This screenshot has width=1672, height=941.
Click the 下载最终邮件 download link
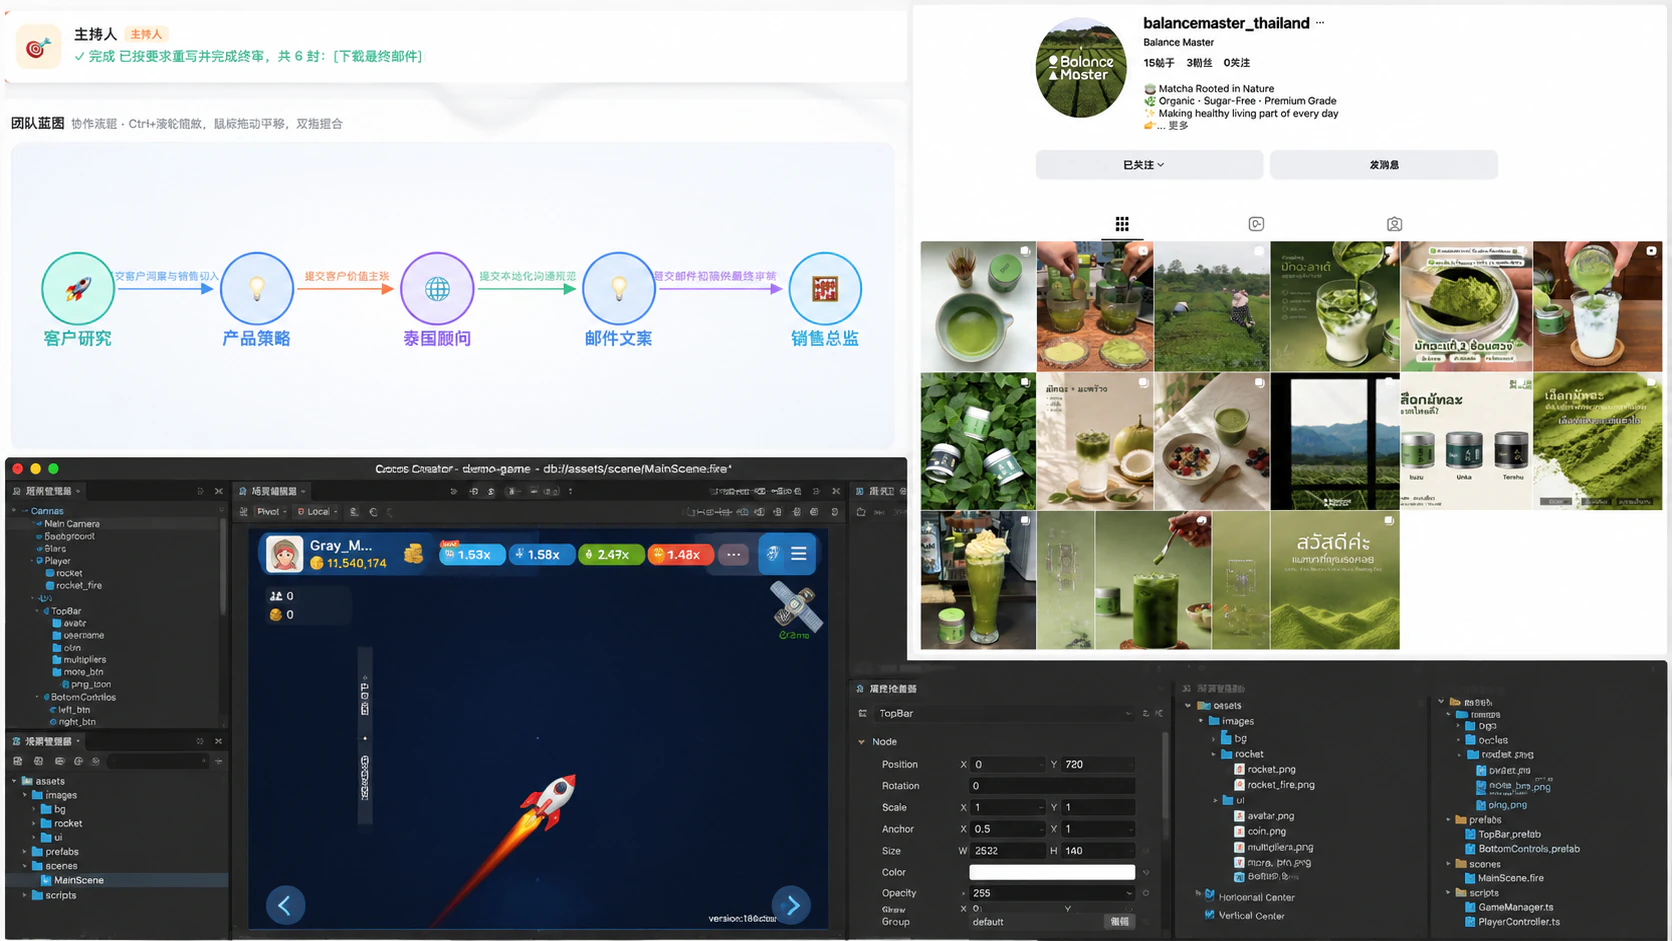pyautogui.click(x=377, y=56)
